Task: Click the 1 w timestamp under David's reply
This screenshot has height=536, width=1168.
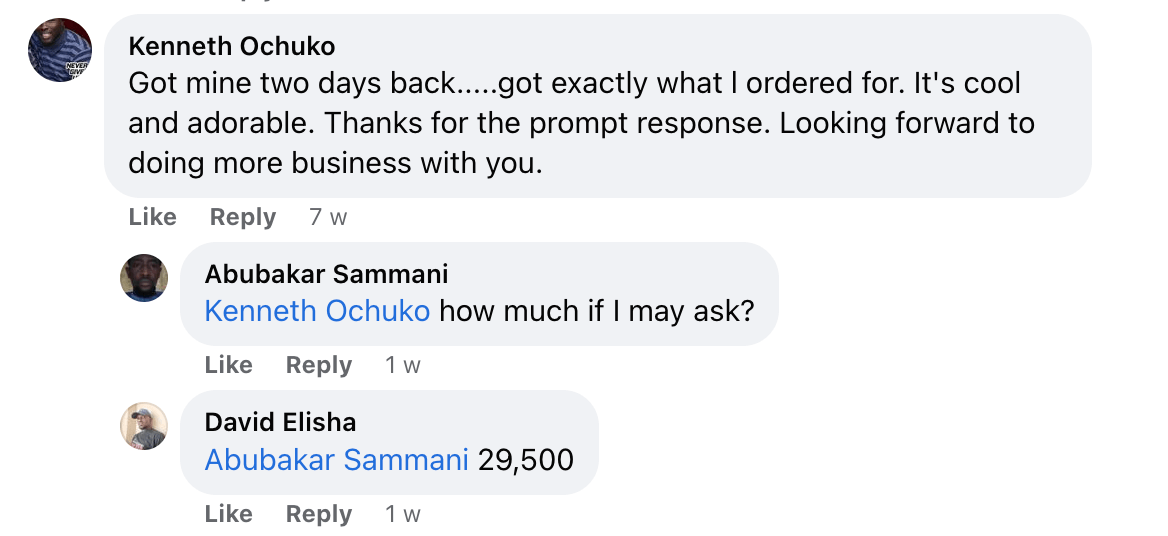Action: click(x=403, y=514)
